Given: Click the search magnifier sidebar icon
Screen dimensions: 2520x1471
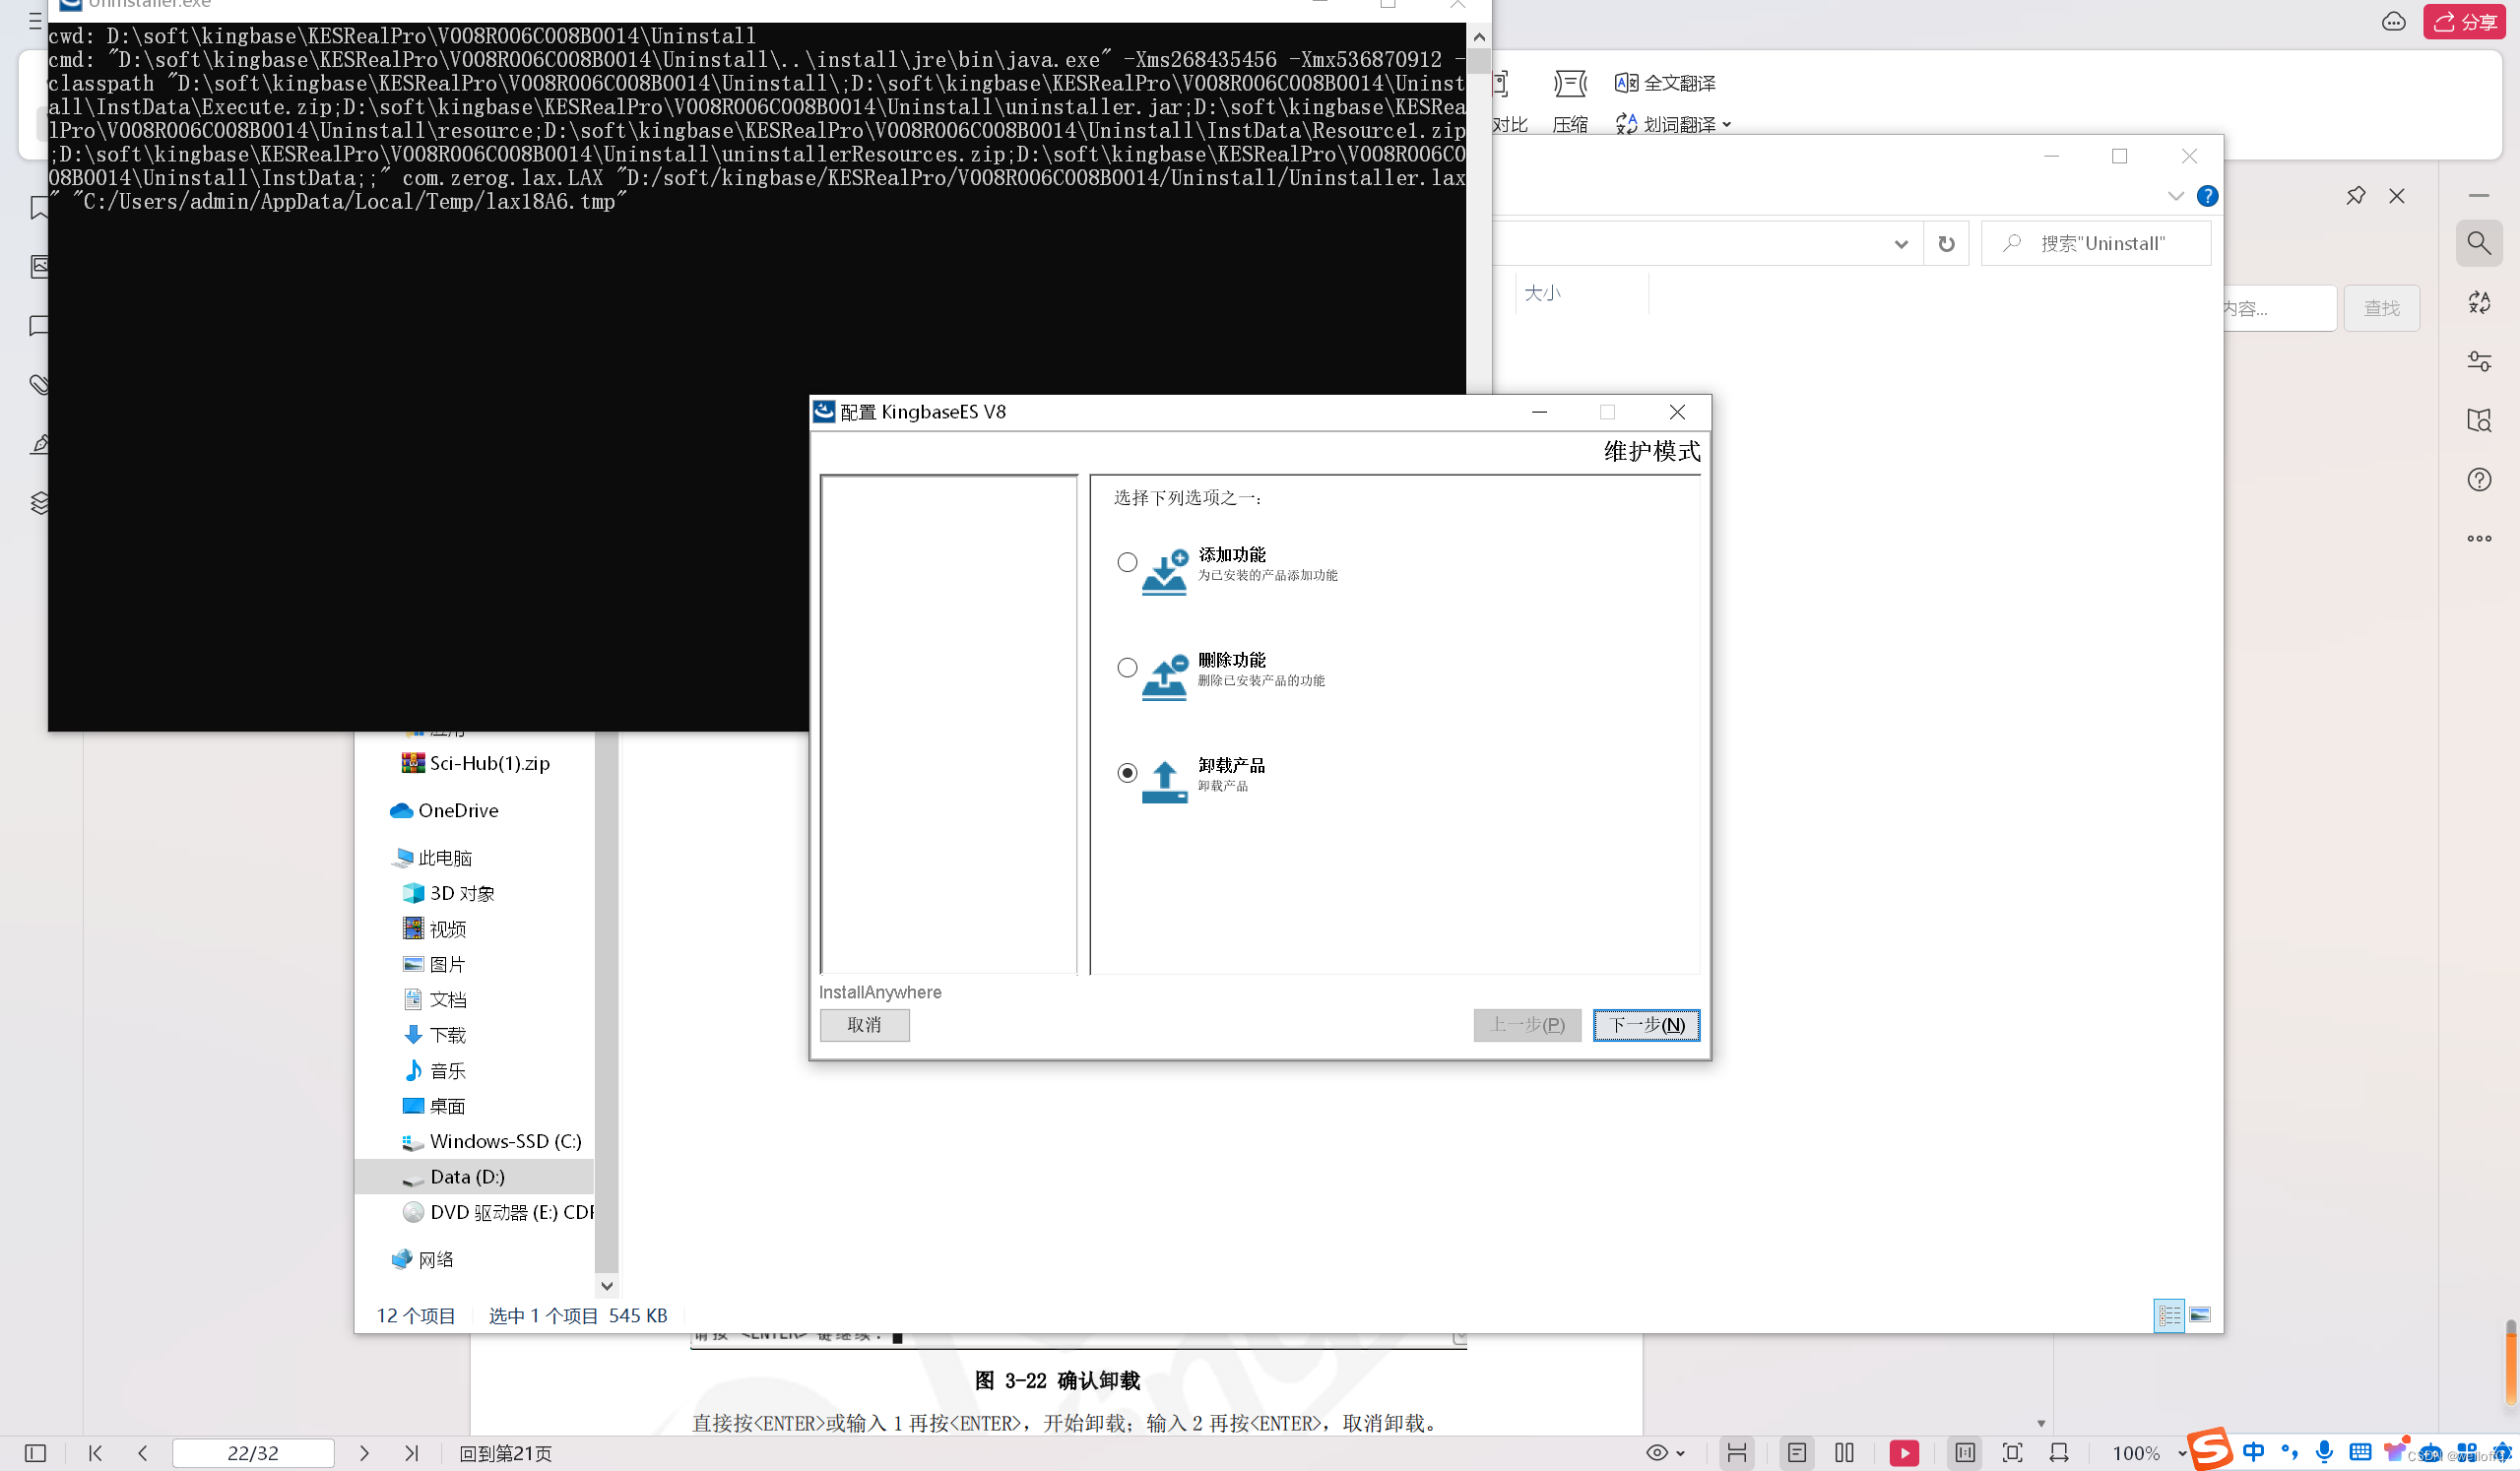Looking at the screenshot, I should click(x=2478, y=243).
